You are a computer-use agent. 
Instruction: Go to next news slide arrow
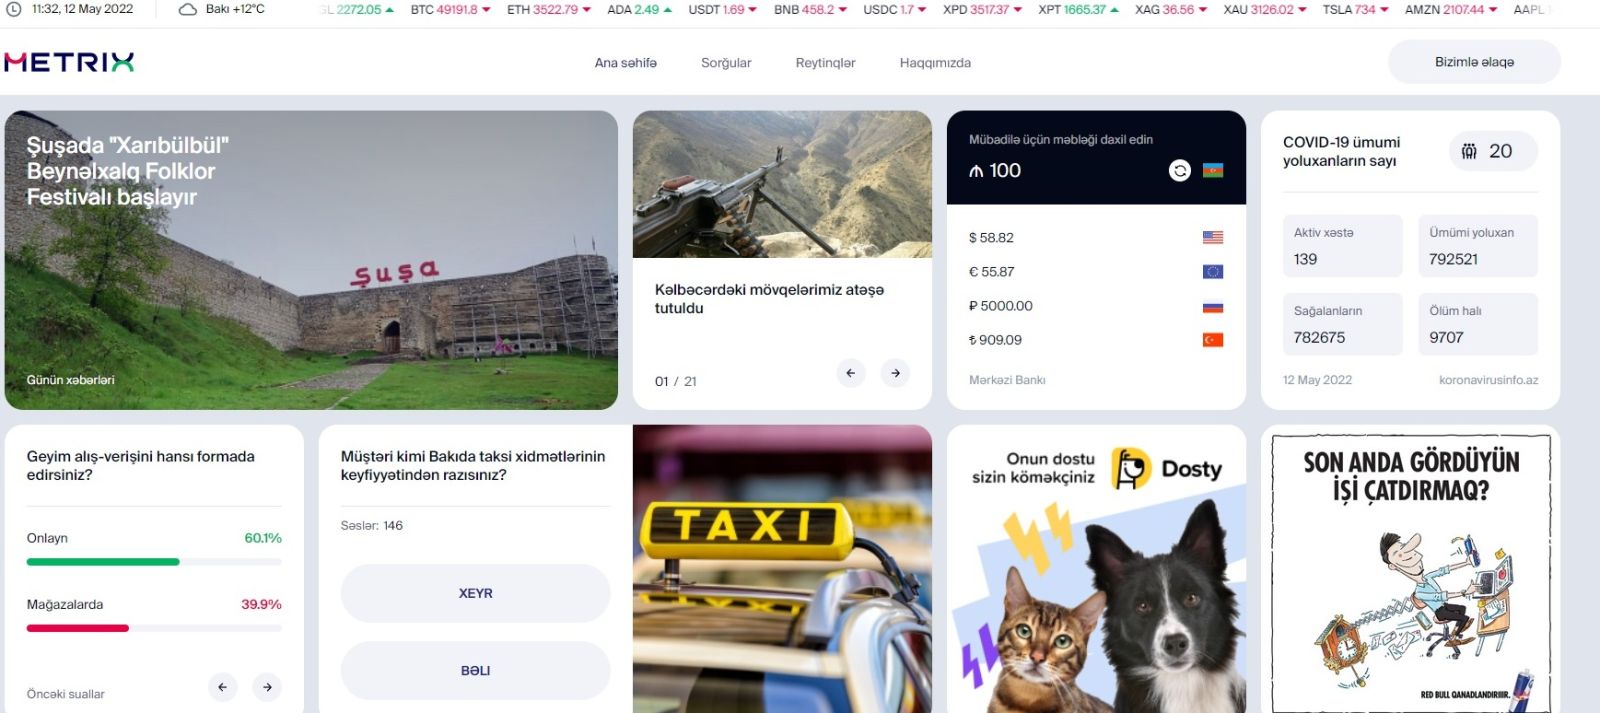[x=895, y=373]
